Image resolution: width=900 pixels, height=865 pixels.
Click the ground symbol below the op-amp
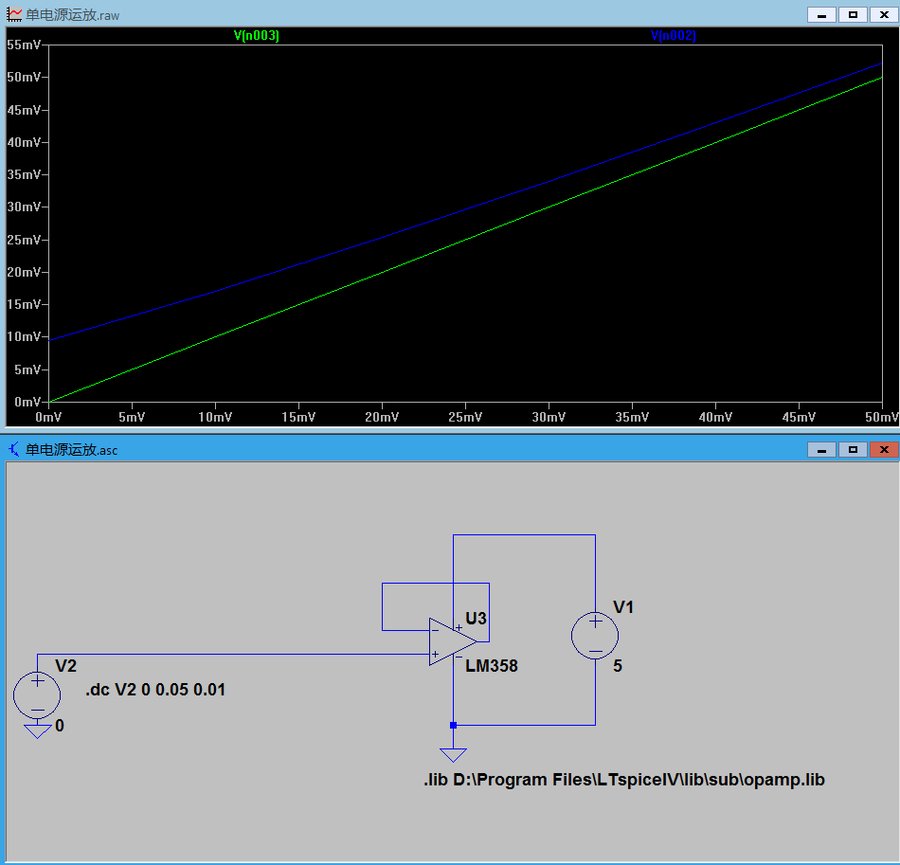[453, 754]
